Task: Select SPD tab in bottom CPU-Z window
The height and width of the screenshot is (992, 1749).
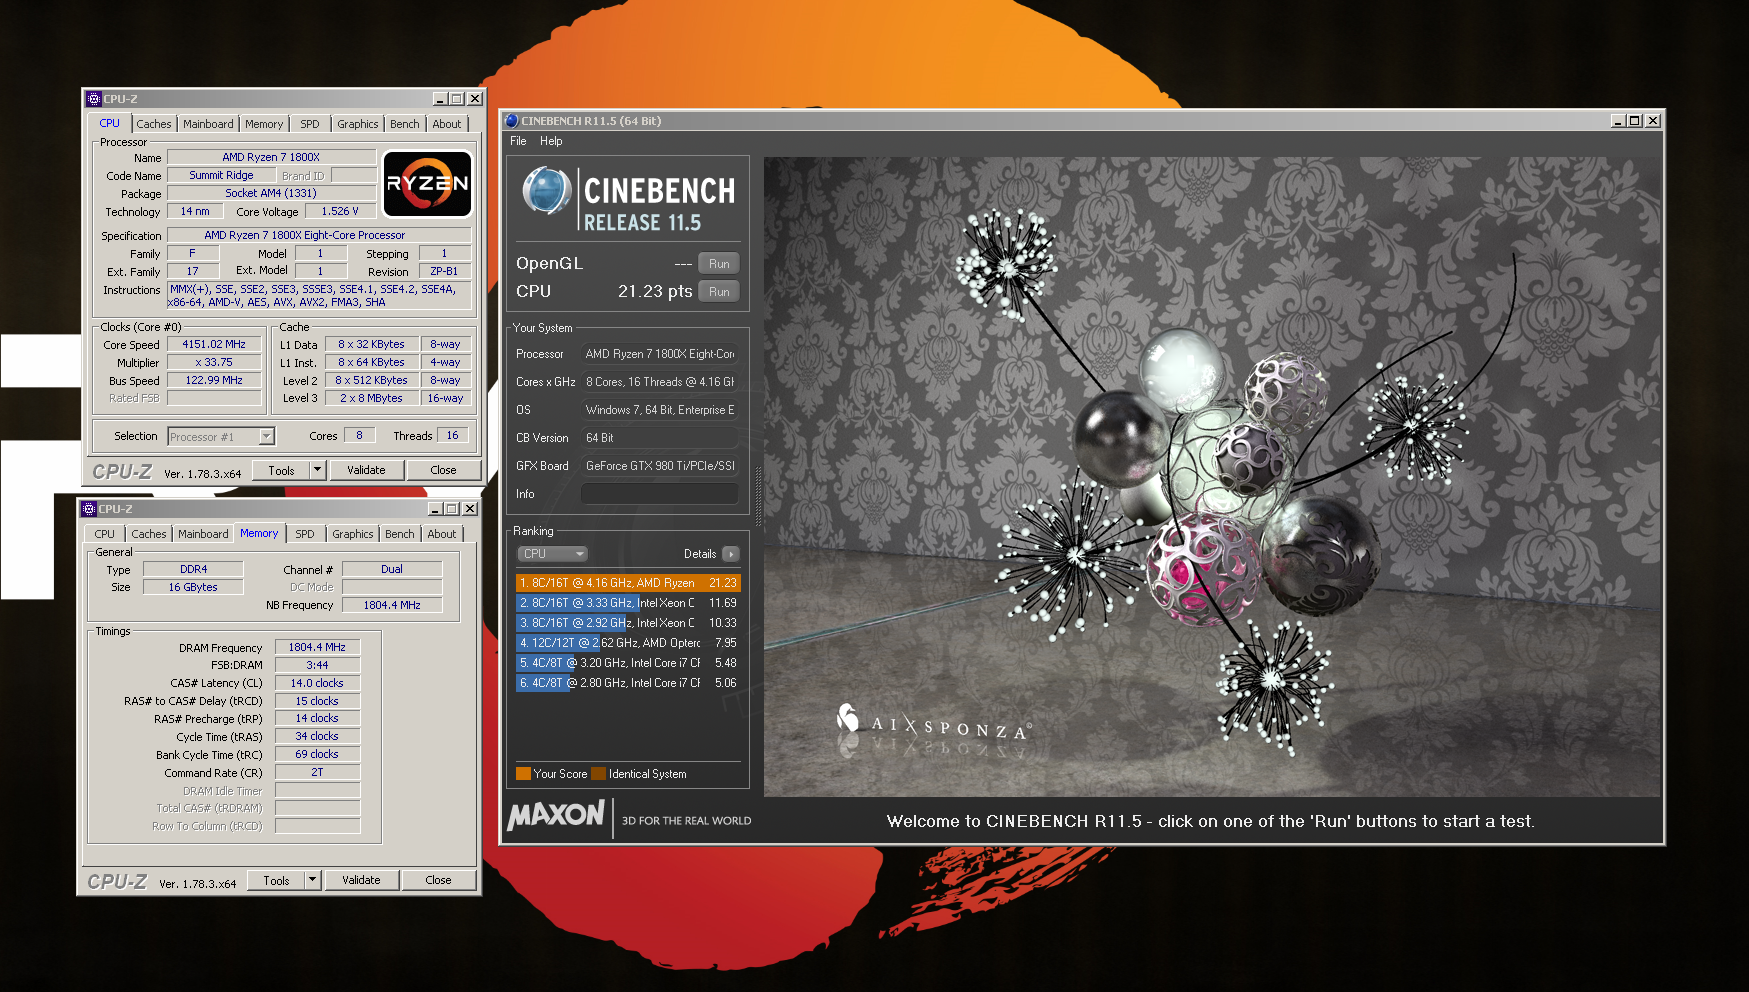Action: [x=305, y=534]
